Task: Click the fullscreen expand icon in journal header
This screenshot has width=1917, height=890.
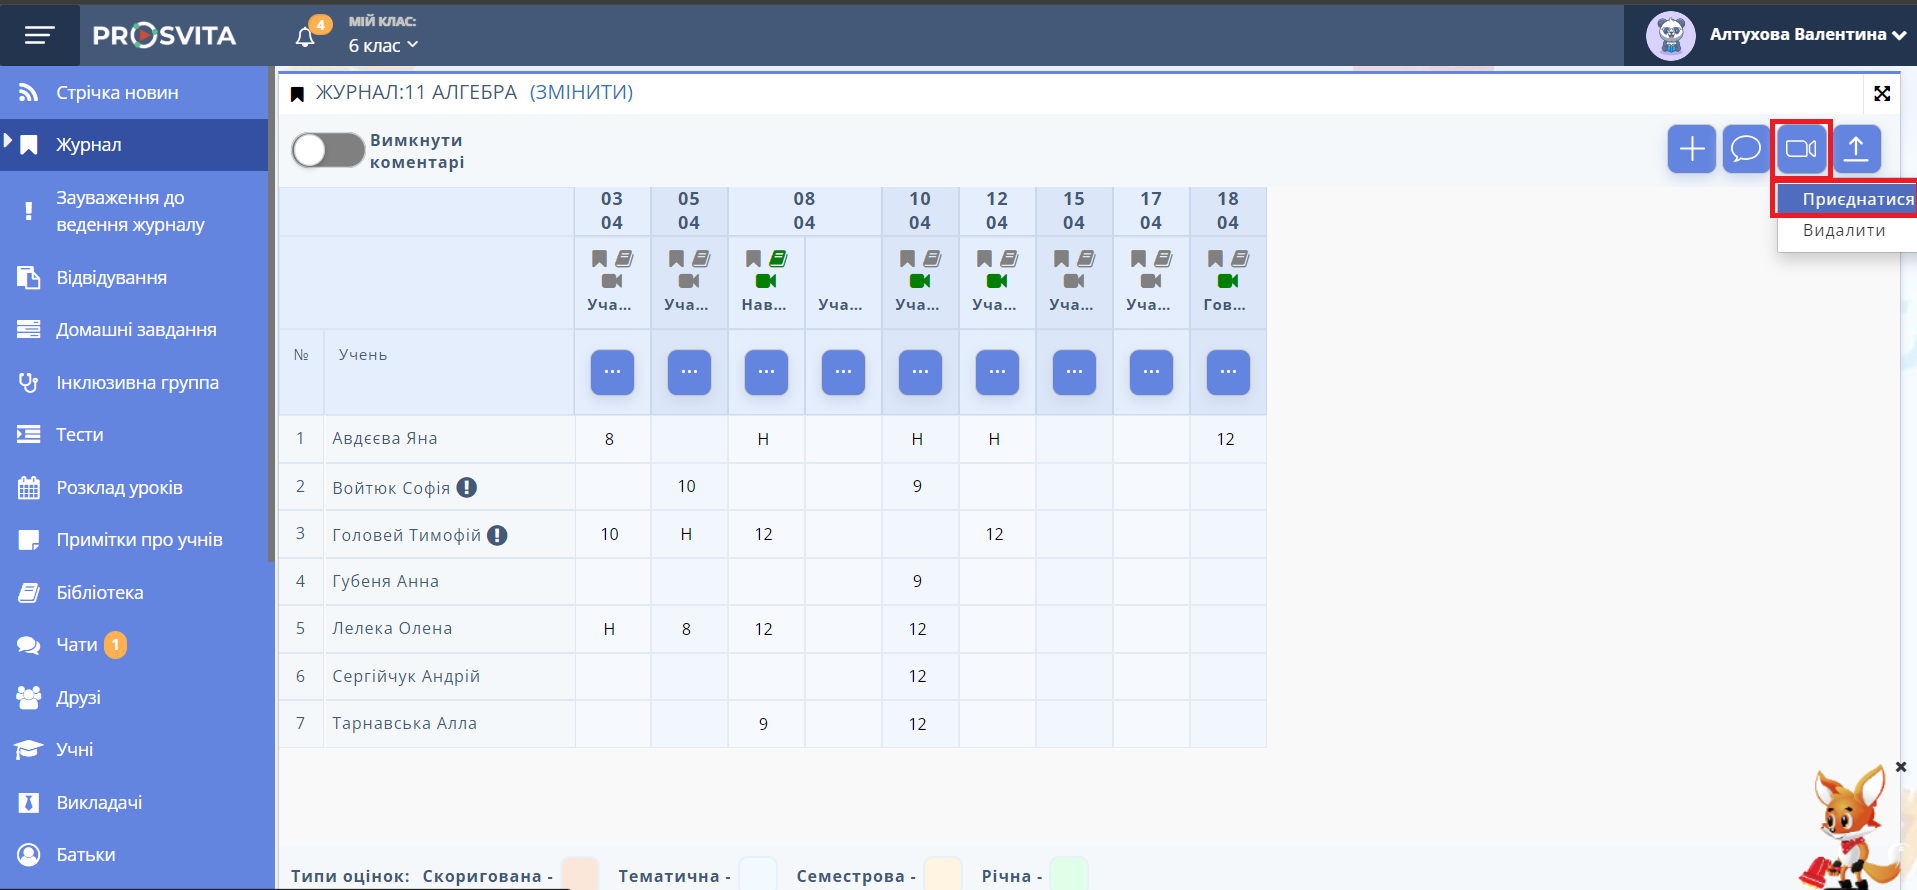Action: click(x=1882, y=93)
